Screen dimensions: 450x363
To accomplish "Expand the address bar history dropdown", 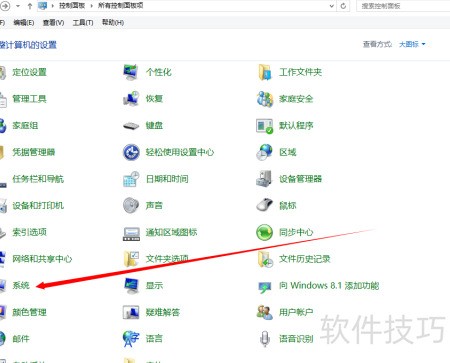I will tap(332, 6).
